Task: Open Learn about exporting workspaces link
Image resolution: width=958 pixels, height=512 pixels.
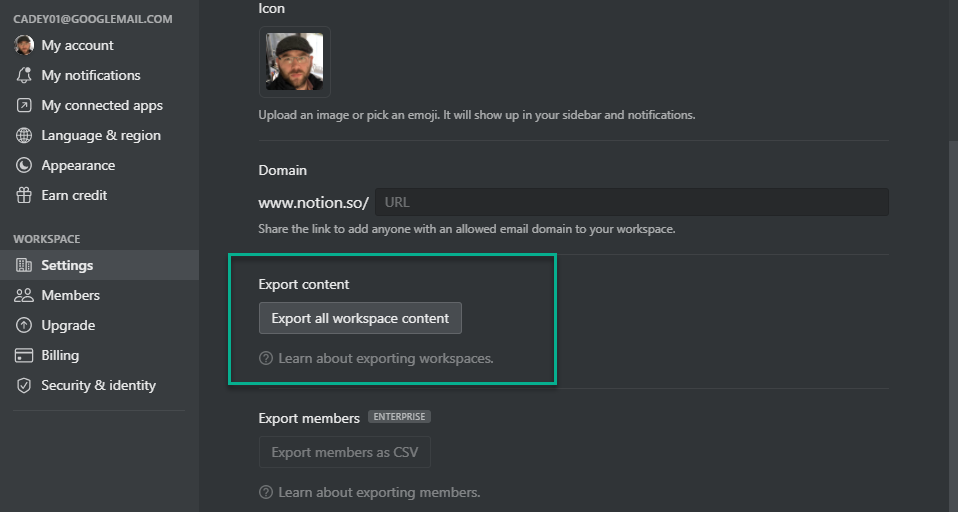Action: pyautogui.click(x=385, y=358)
